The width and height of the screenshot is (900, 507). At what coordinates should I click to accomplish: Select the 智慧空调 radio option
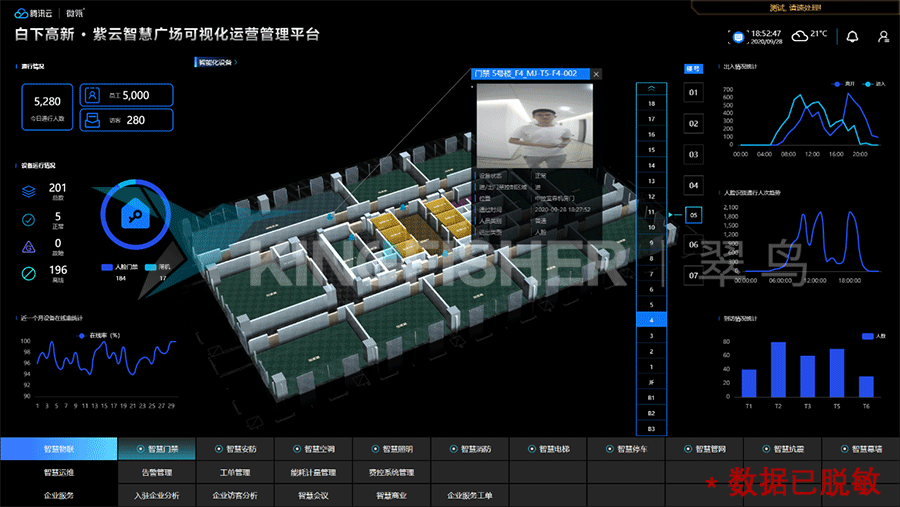pos(297,449)
